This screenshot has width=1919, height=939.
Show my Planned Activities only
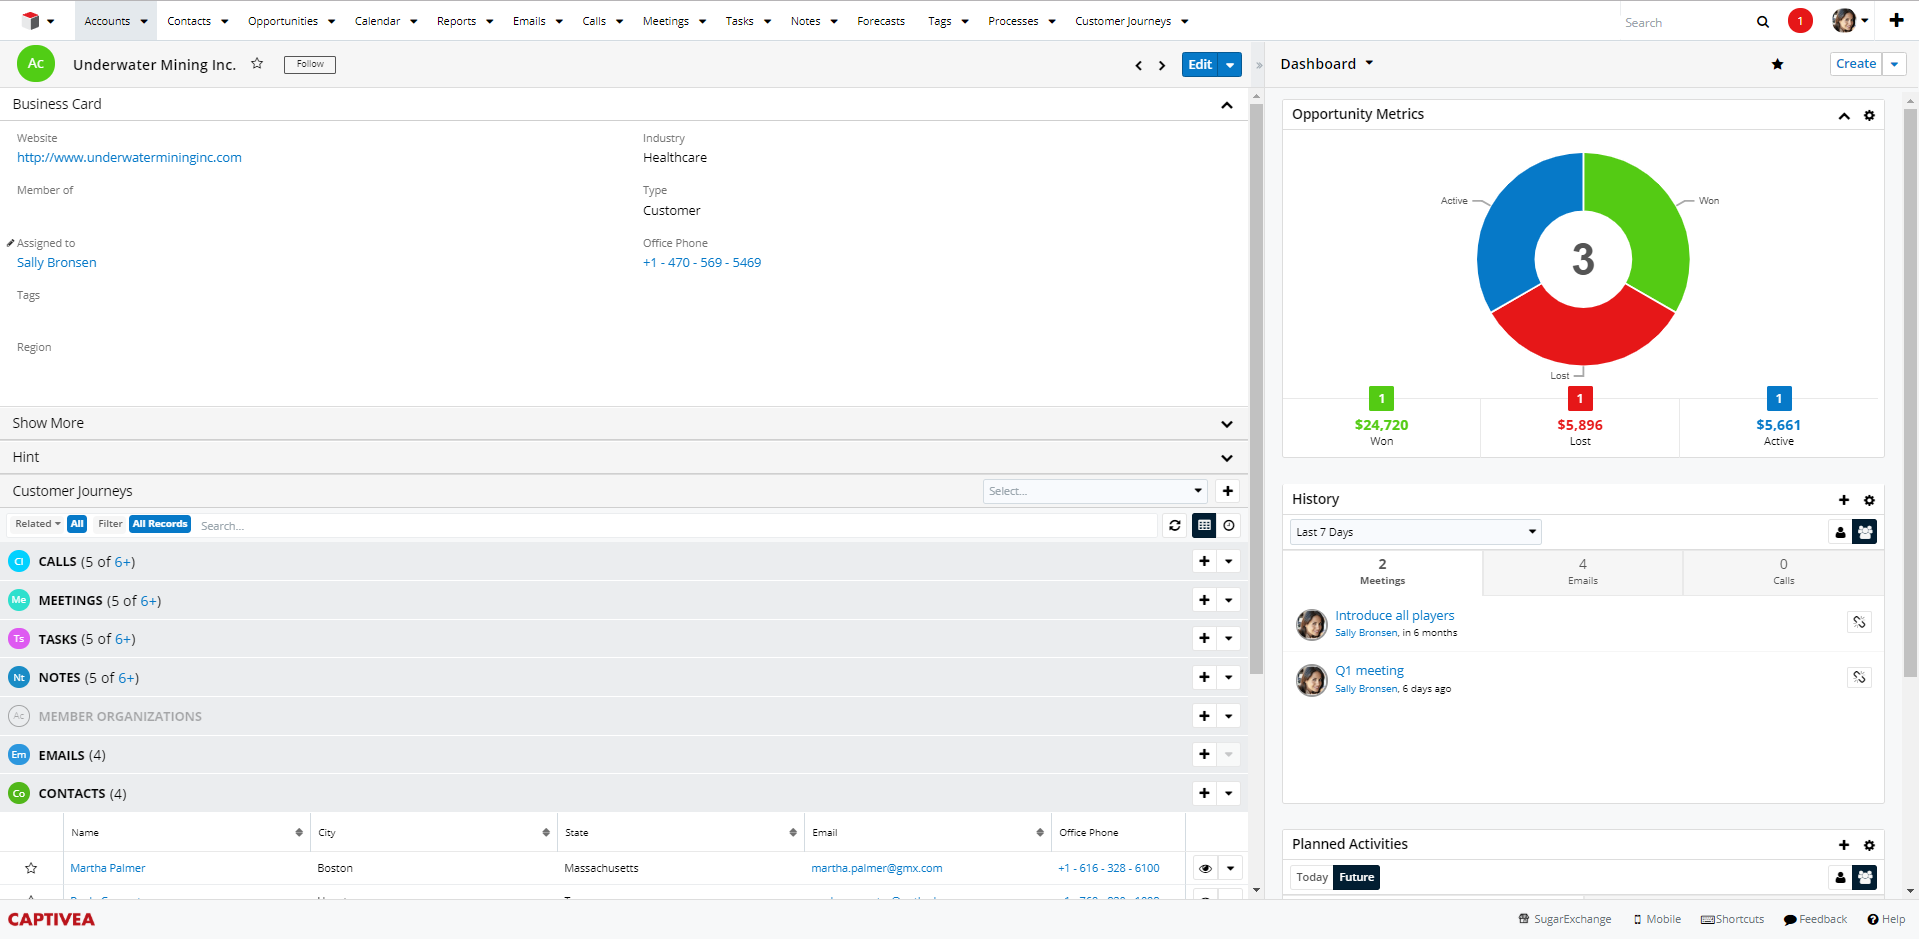pos(1840,877)
